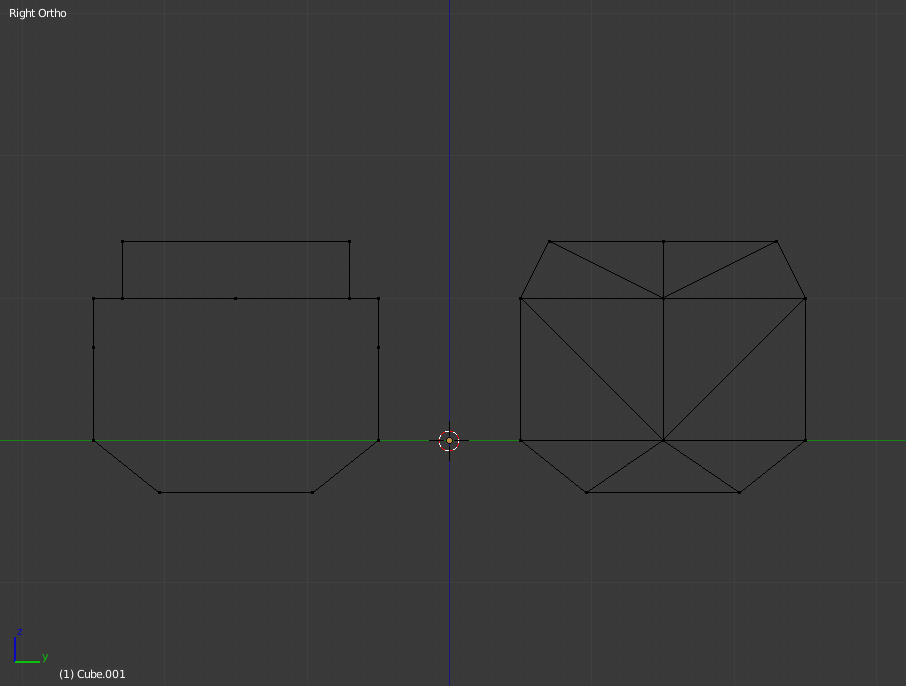The height and width of the screenshot is (686, 906).
Task: Select left mesh's bottom-right base vertex
Action: [313, 492]
